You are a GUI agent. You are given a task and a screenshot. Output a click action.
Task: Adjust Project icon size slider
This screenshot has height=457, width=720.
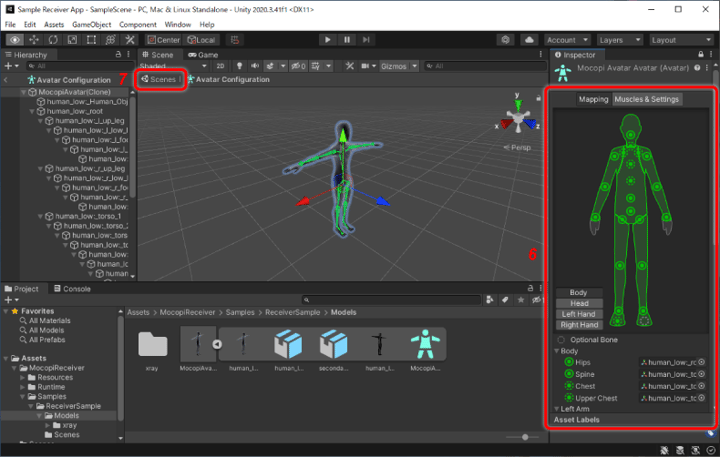pyautogui.click(x=525, y=437)
